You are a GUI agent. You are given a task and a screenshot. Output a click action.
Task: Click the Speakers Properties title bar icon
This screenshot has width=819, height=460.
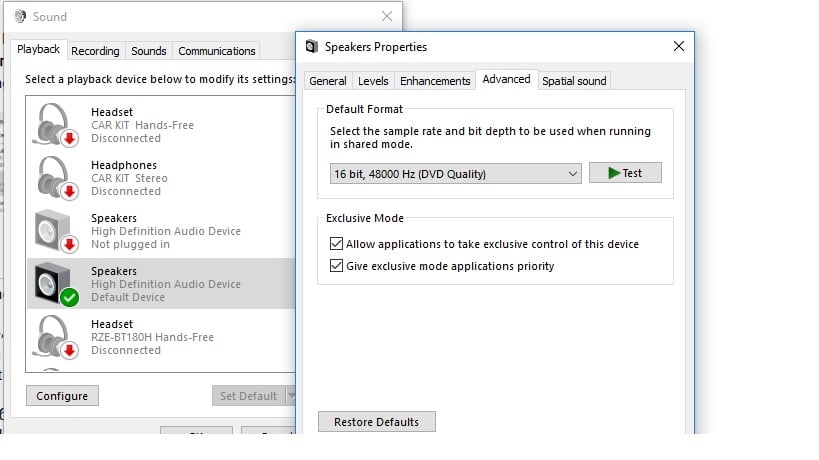point(312,47)
